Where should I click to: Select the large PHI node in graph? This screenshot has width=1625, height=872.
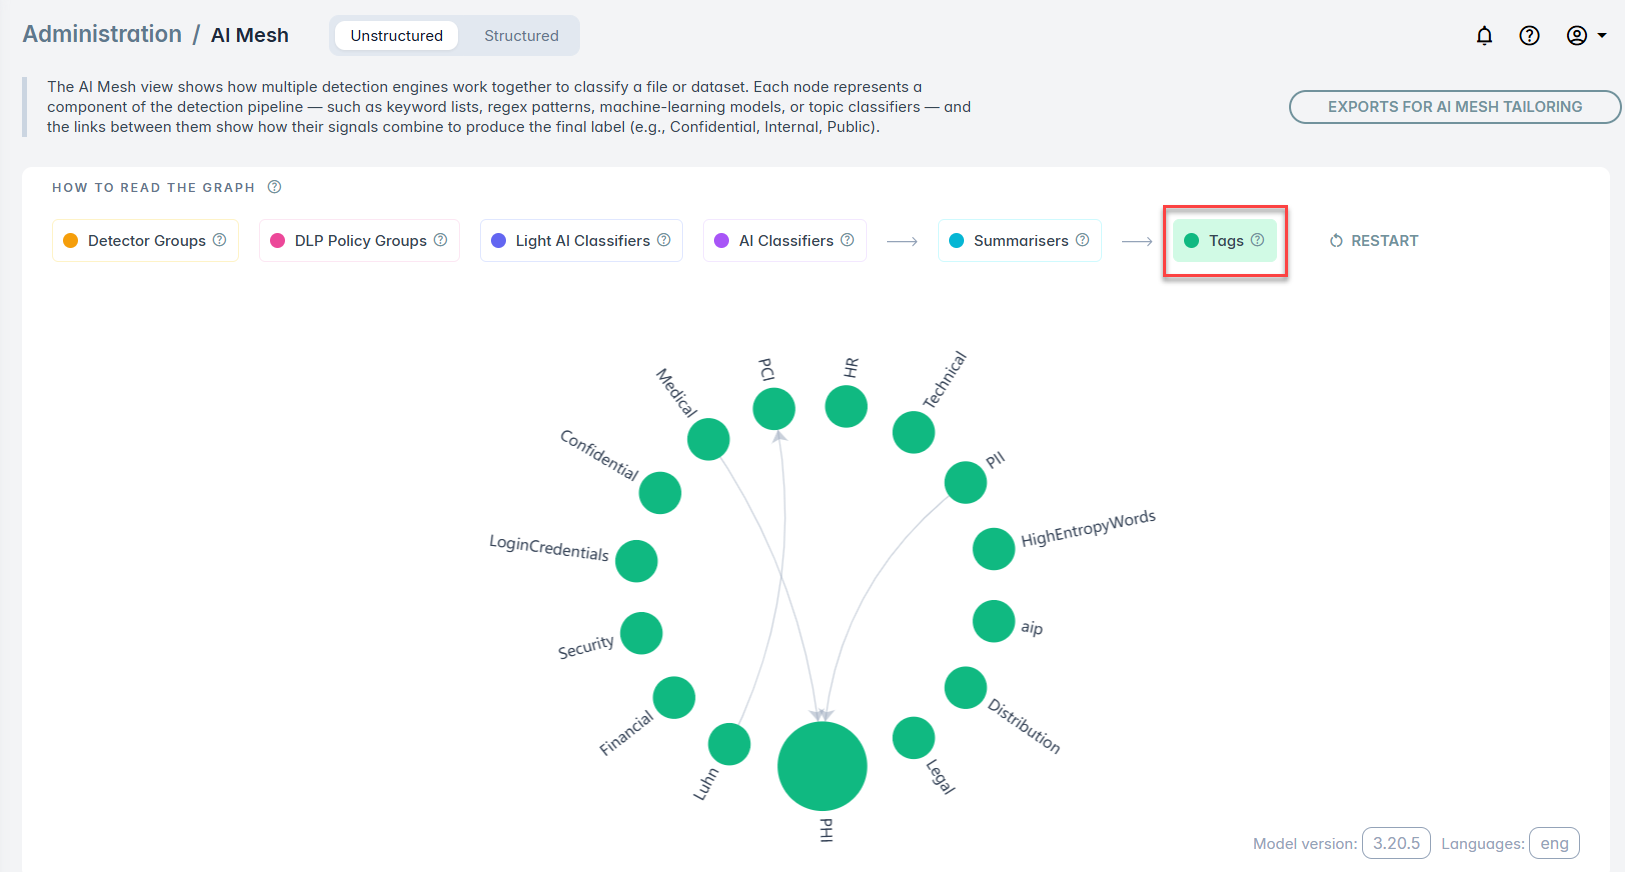pos(822,766)
